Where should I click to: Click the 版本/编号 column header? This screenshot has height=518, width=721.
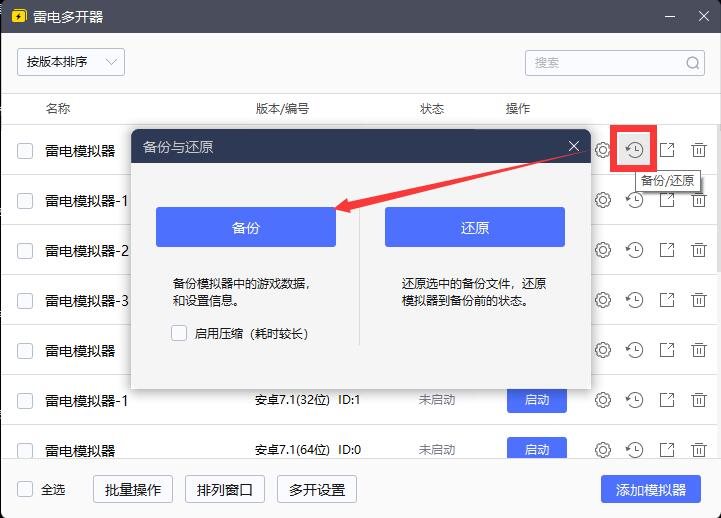point(282,108)
